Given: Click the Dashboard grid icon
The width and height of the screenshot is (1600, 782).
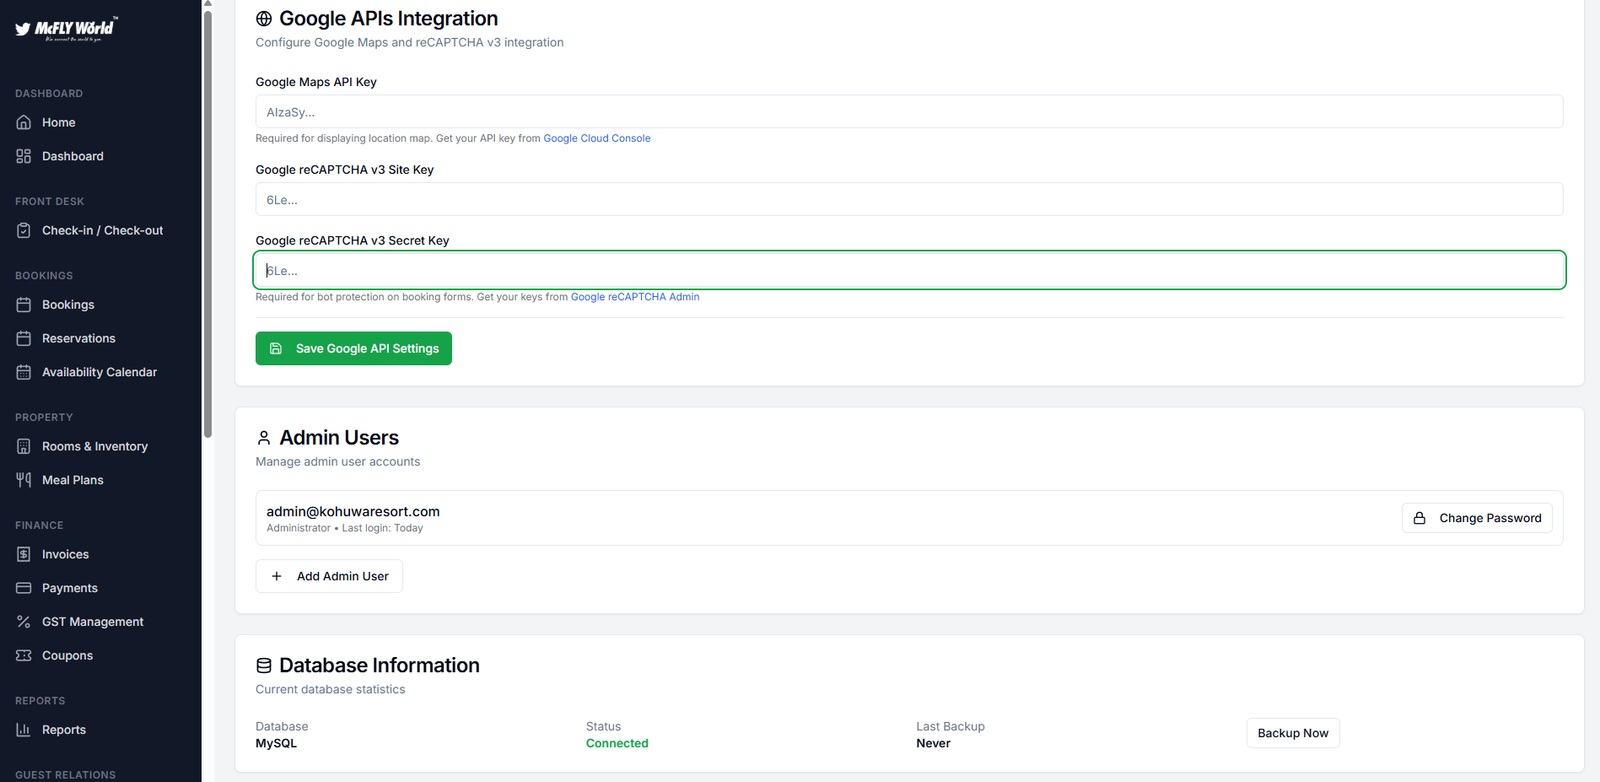Looking at the screenshot, I should [x=24, y=156].
